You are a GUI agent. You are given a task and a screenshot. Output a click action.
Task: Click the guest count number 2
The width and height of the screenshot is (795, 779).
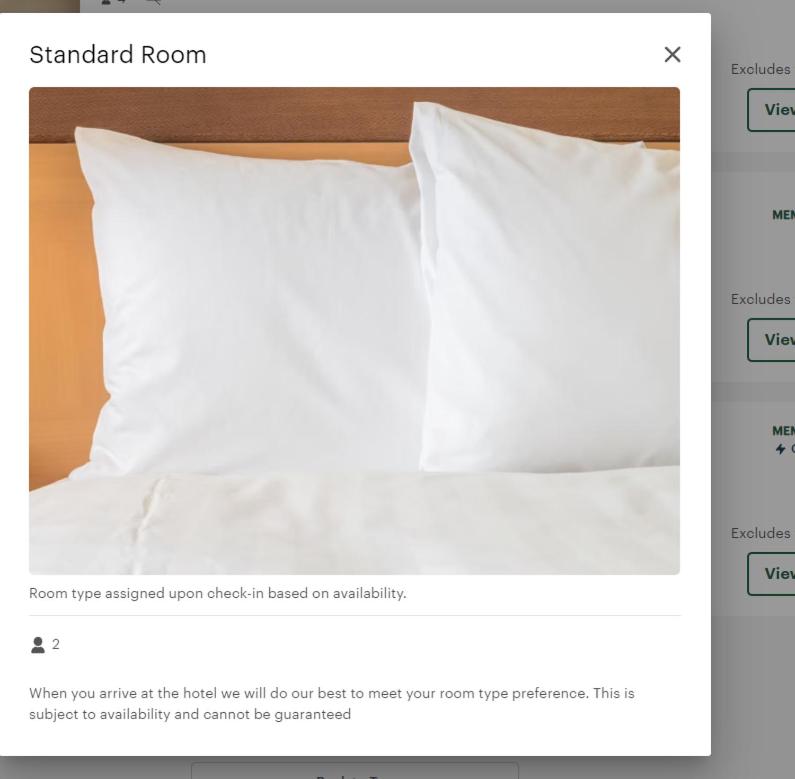click(56, 644)
